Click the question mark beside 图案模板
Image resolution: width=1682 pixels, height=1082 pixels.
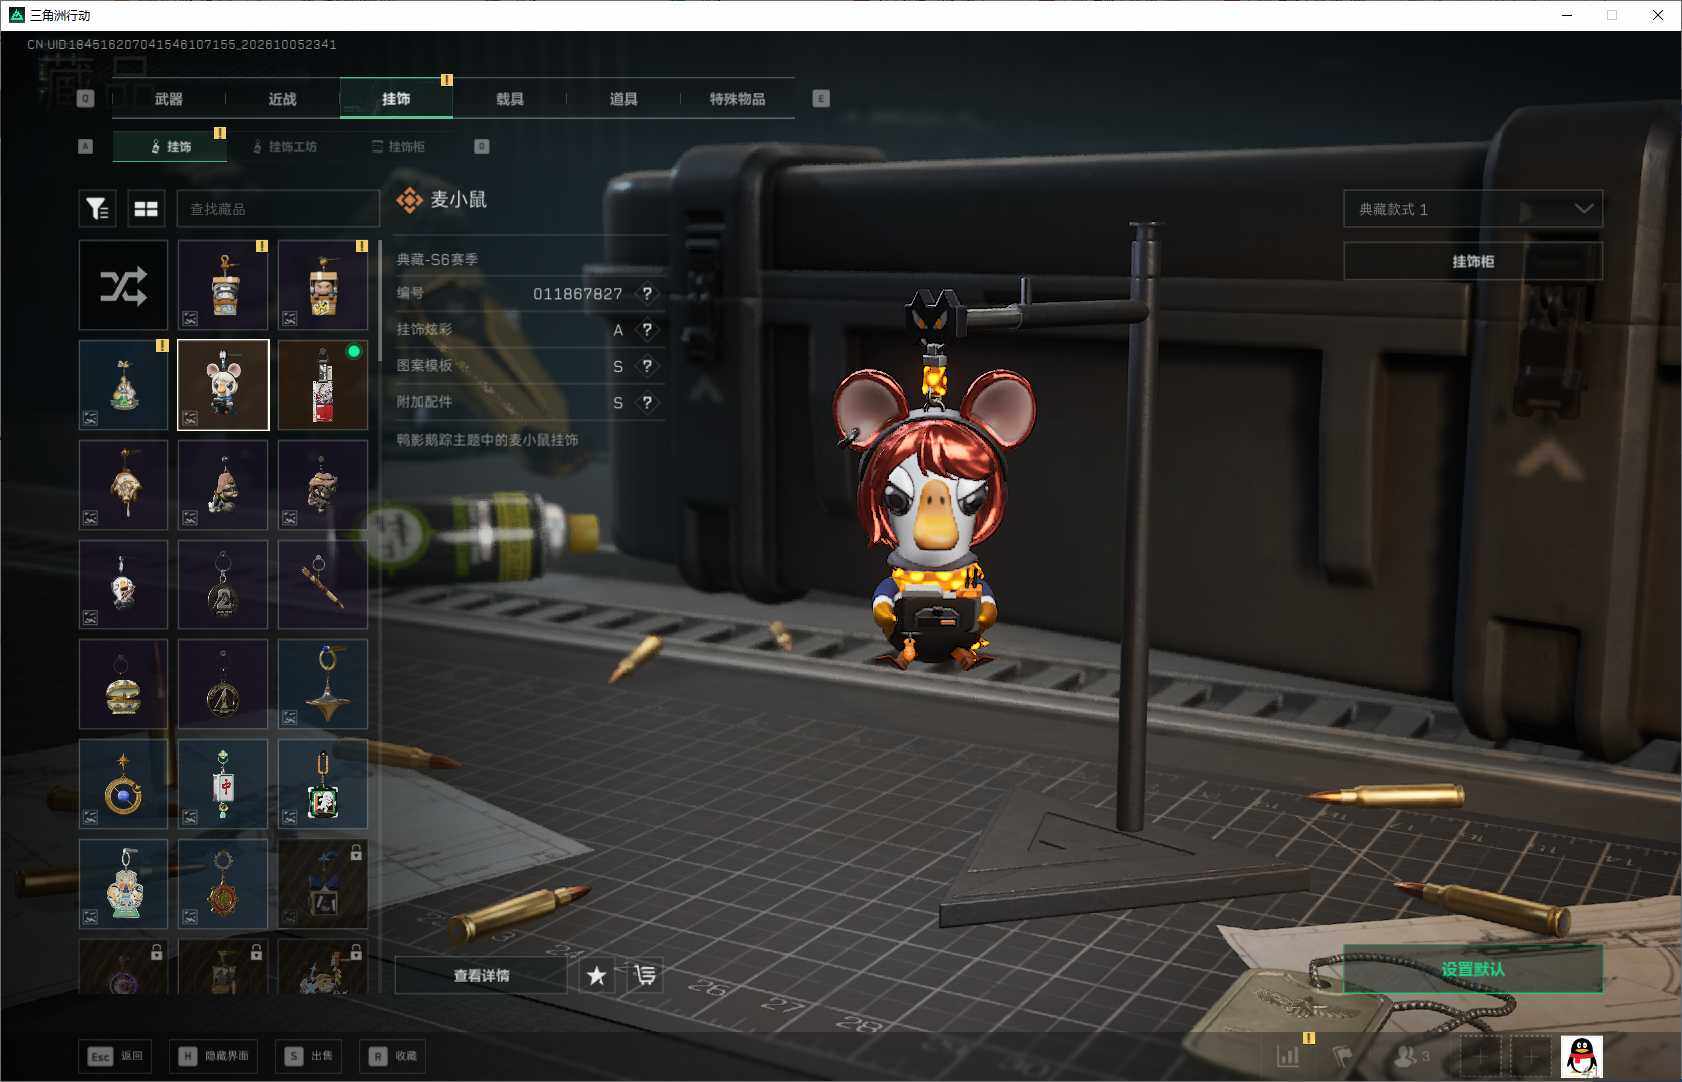click(647, 366)
